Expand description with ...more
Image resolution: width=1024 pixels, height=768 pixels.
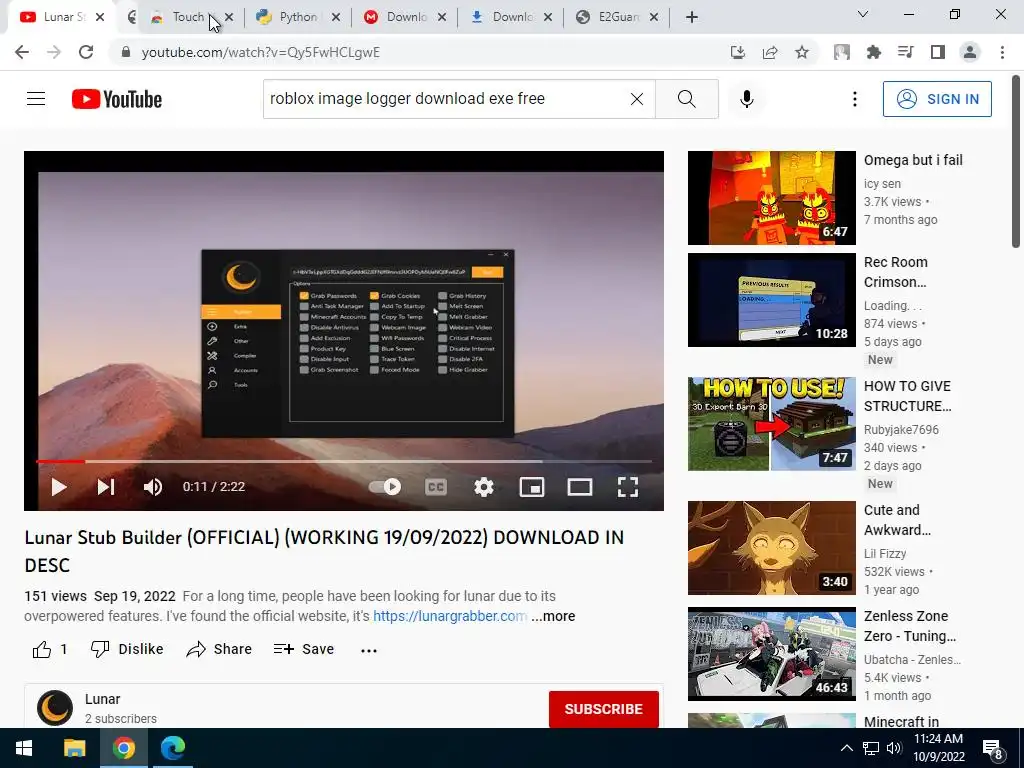point(553,616)
